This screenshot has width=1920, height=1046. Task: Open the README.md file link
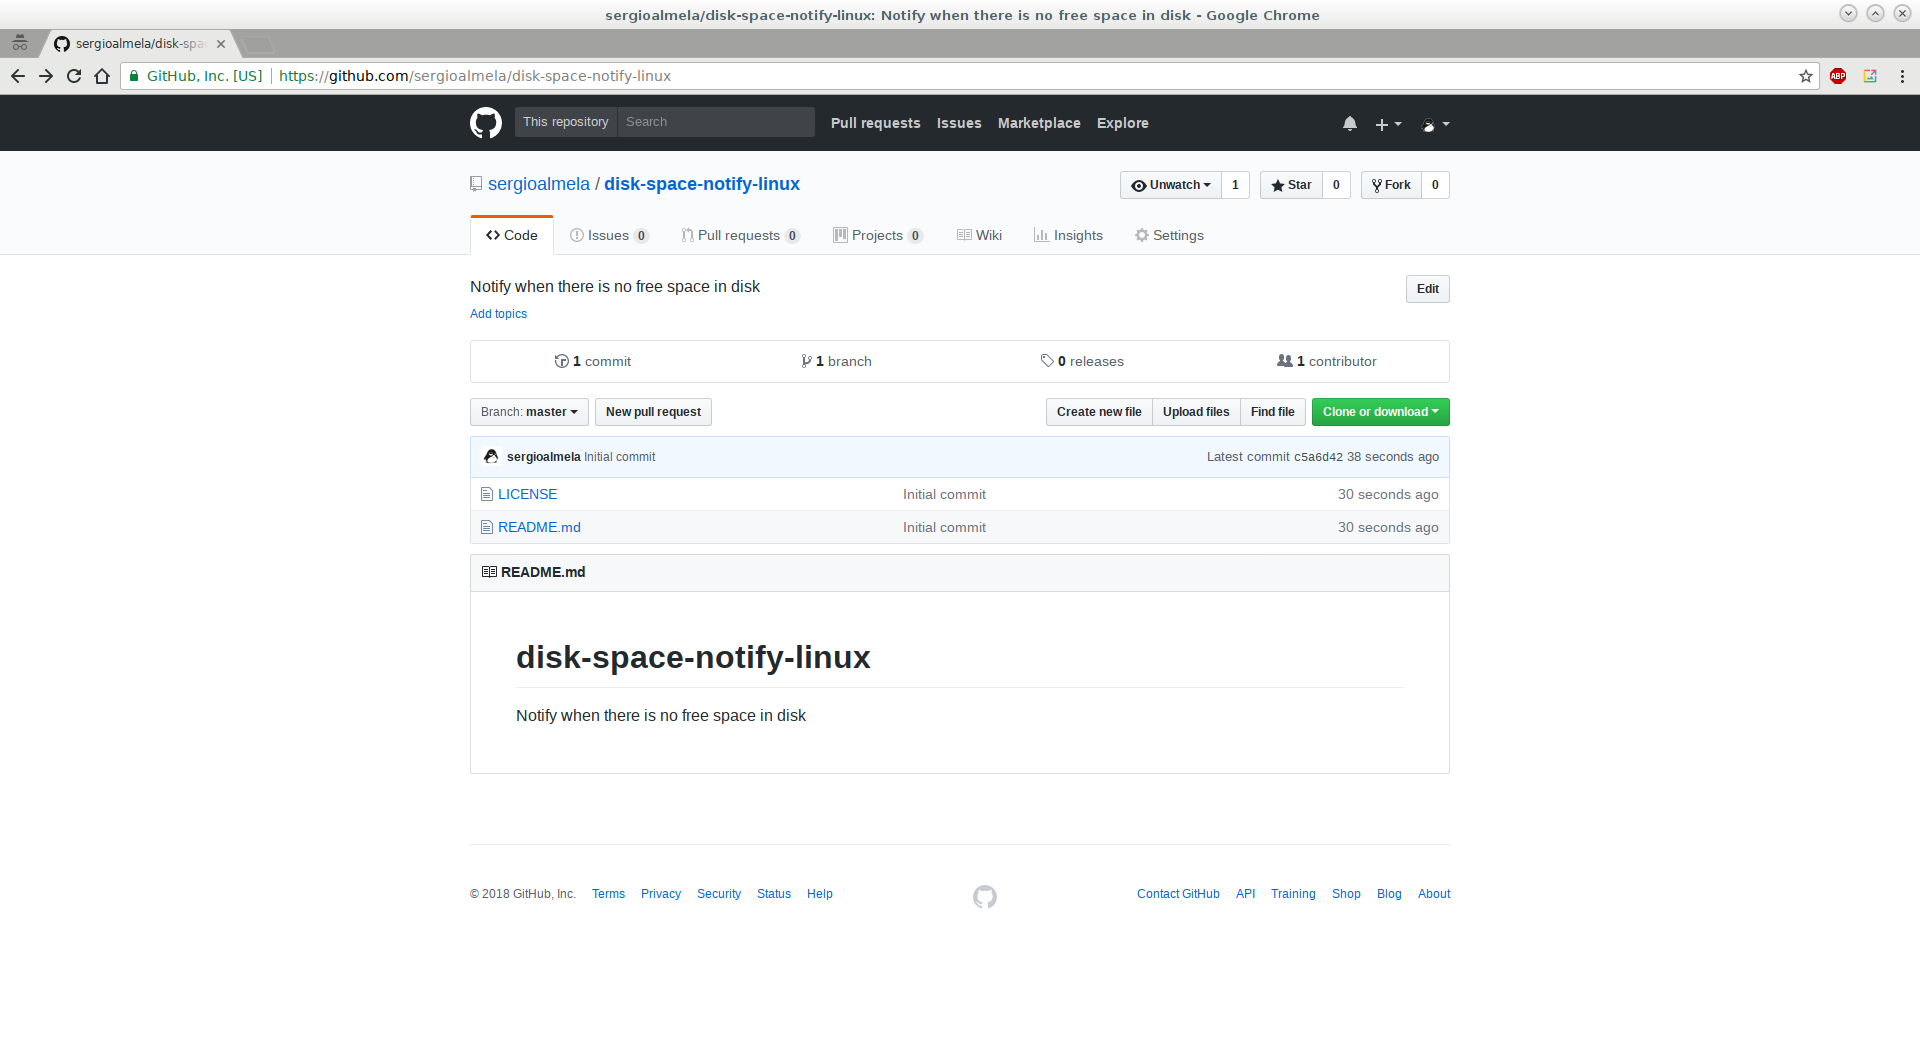pos(539,527)
